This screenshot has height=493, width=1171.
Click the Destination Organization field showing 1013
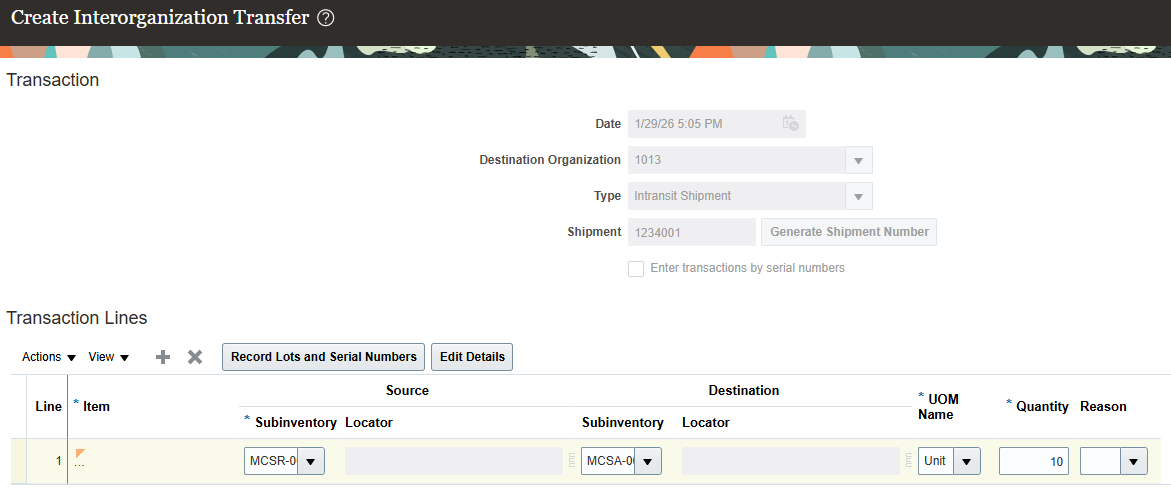[x=736, y=160]
